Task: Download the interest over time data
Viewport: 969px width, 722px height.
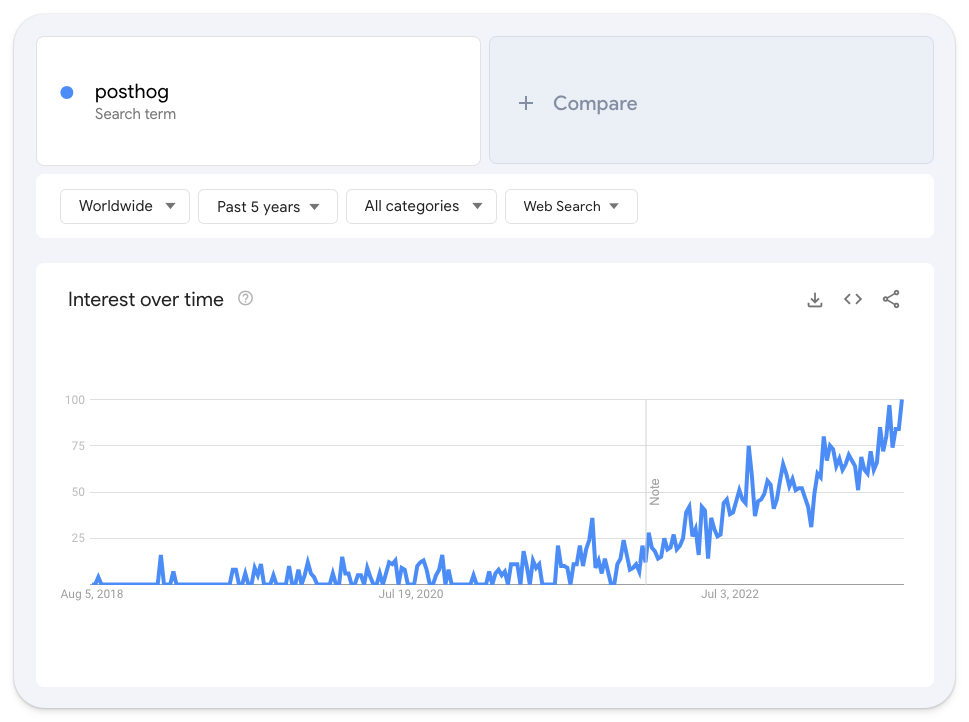Action: (814, 299)
